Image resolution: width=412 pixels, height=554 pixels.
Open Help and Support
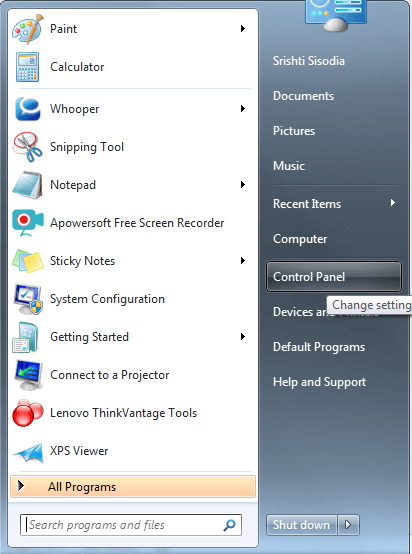pos(319,382)
